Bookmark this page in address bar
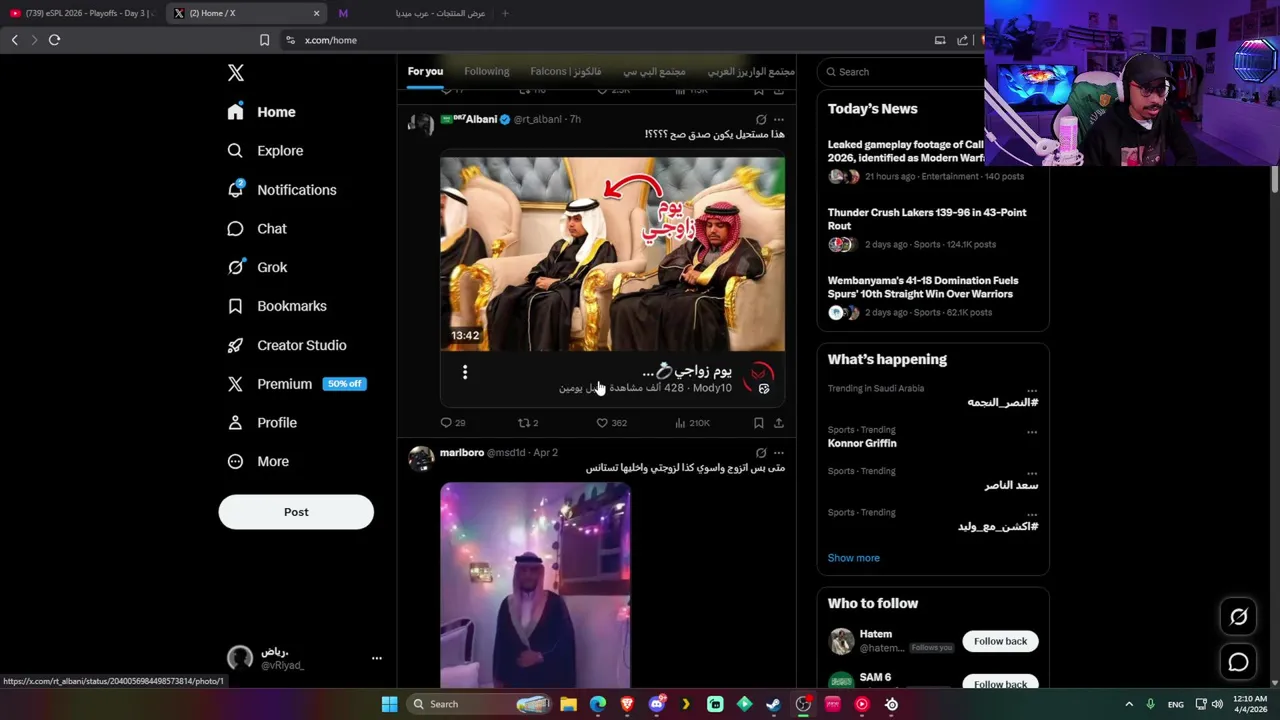1280x720 pixels. coord(264,40)
